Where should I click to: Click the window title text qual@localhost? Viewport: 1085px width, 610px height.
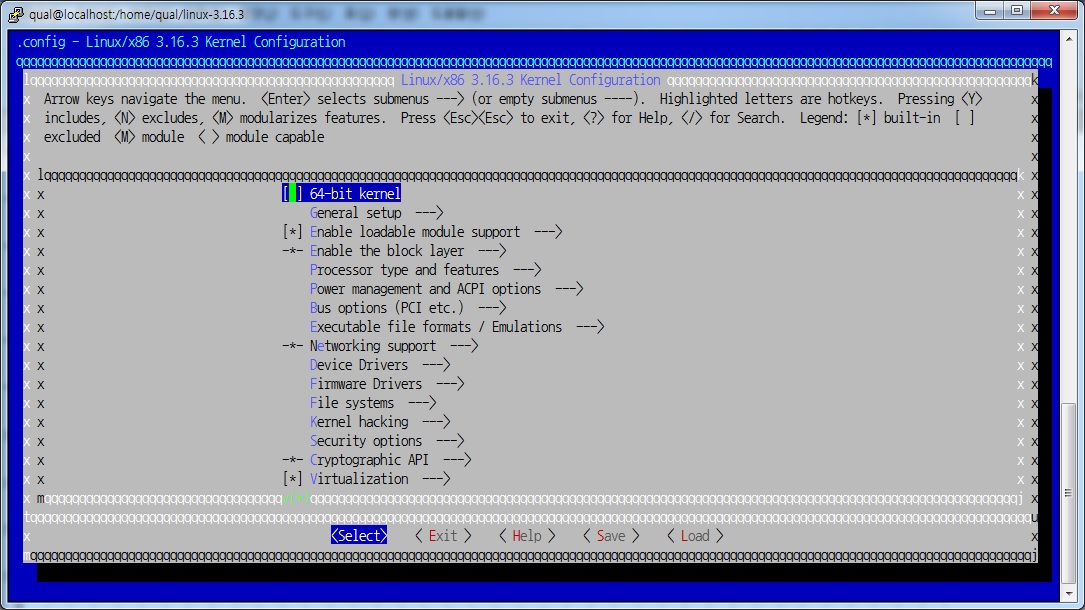pos(136,15)
